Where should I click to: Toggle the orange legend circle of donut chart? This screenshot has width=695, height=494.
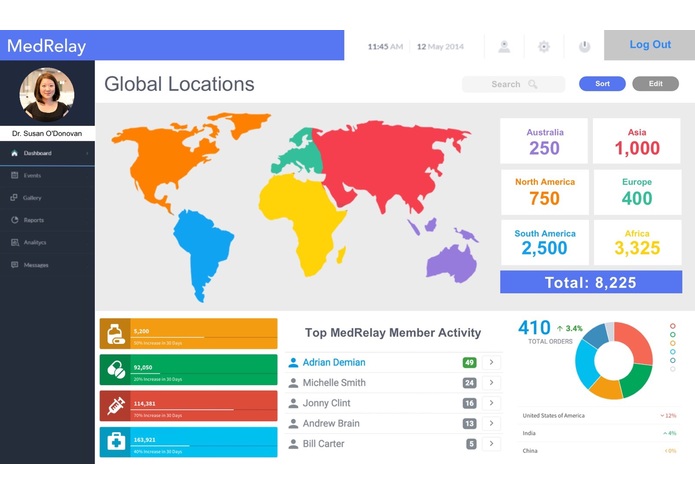point(672,343)
